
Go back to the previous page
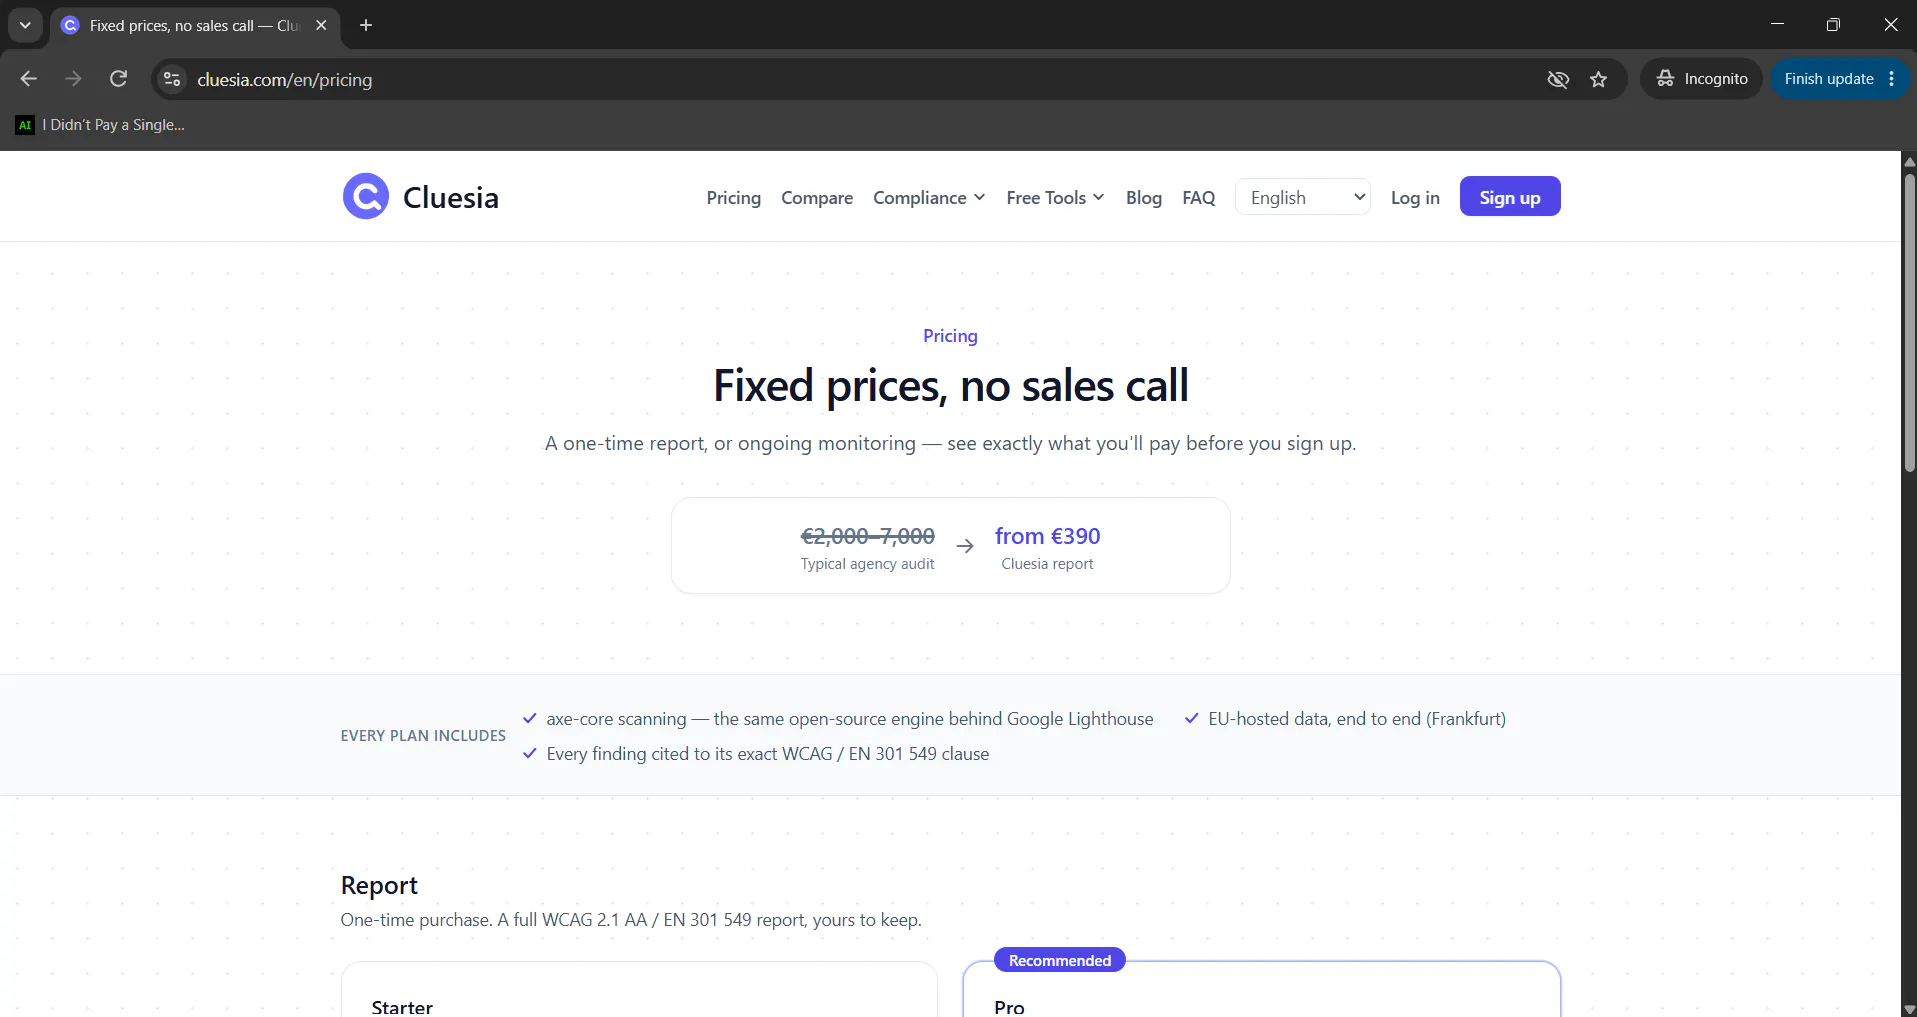click(x=28, y=79)
